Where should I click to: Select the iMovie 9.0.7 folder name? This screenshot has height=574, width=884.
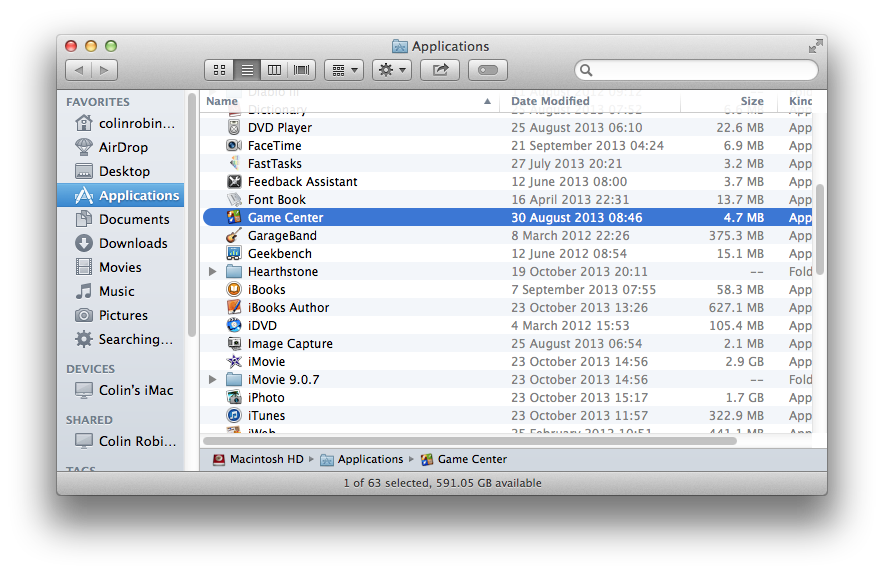tap(284, 380)
